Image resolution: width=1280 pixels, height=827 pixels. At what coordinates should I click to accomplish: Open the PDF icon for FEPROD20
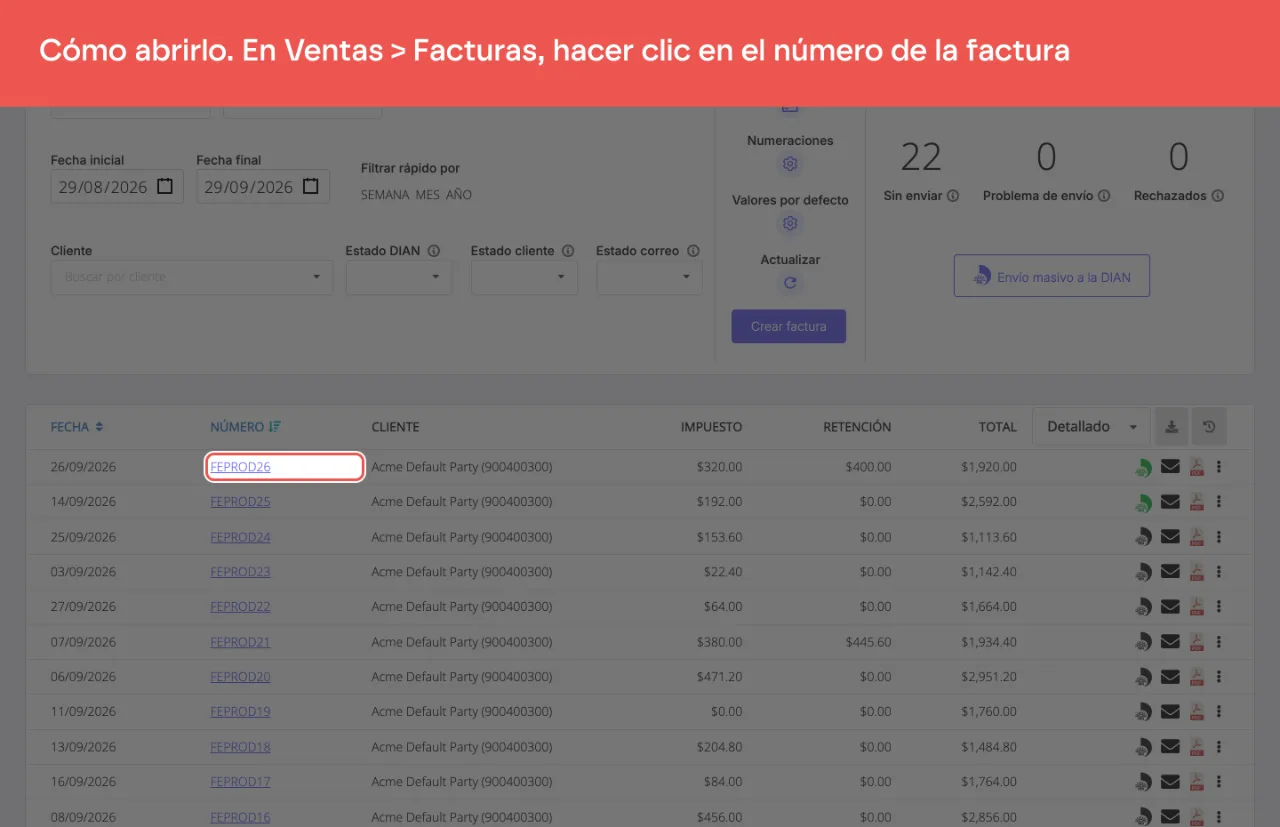[1196, 677]
